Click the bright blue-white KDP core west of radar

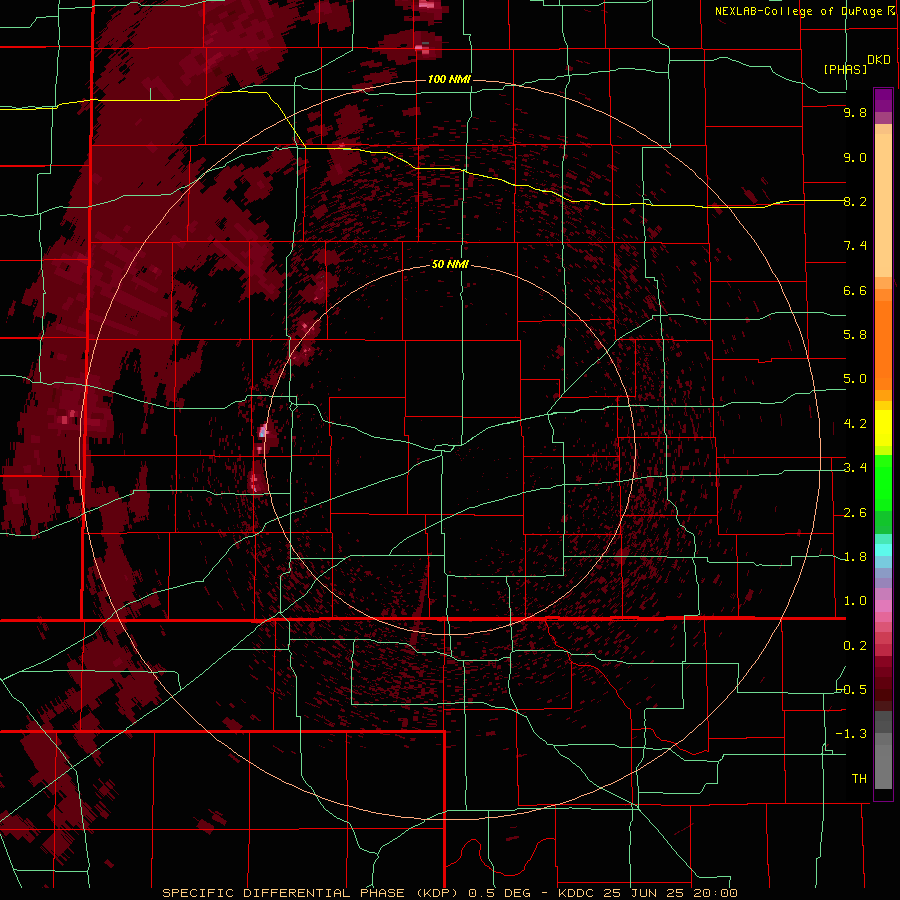click(x=263, y=432)
